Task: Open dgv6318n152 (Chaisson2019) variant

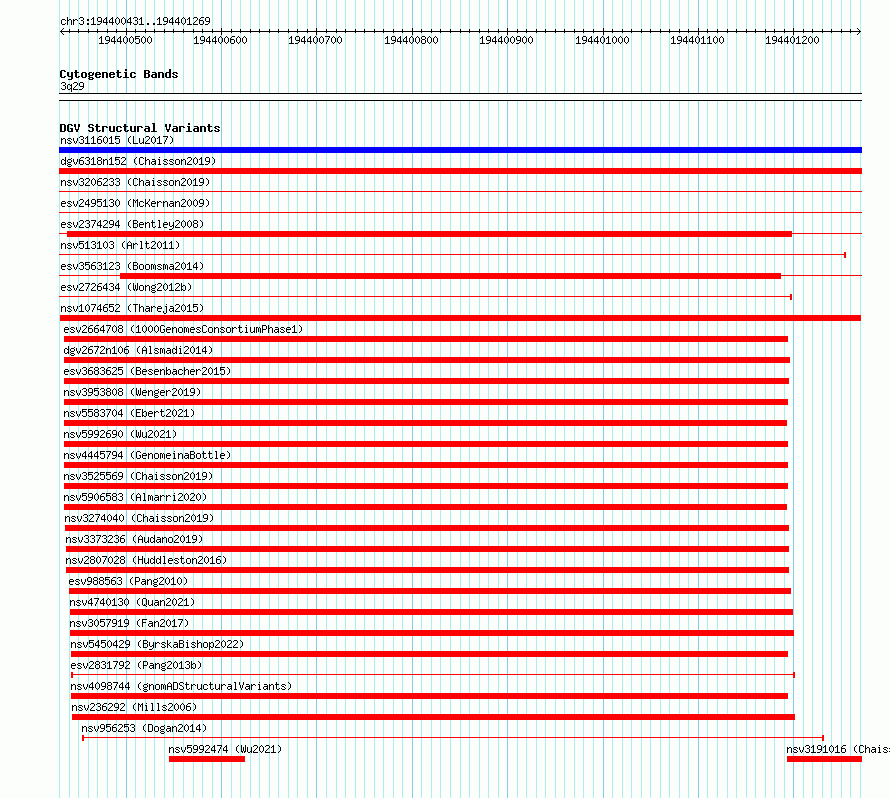Action: point(138,161)
